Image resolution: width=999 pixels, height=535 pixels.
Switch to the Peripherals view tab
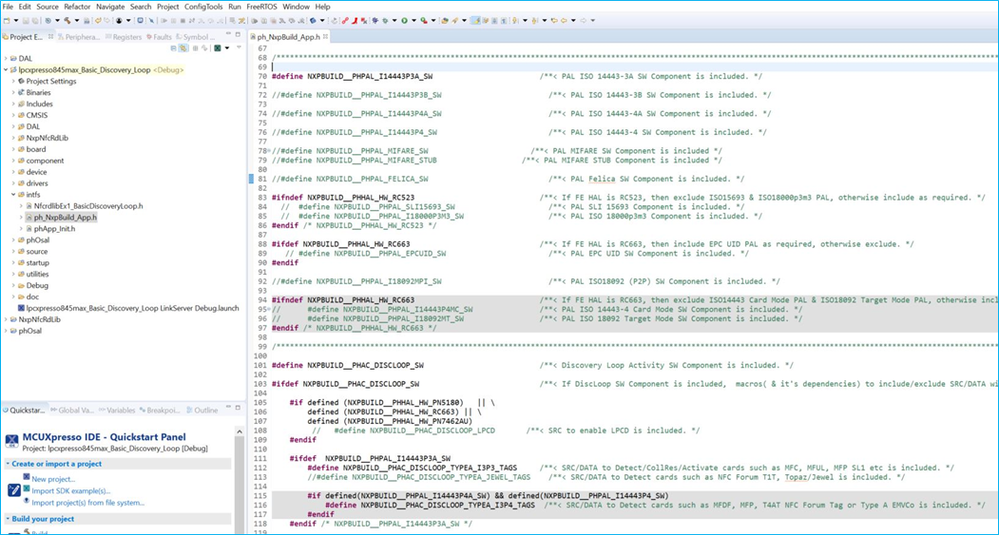point(80,37)
